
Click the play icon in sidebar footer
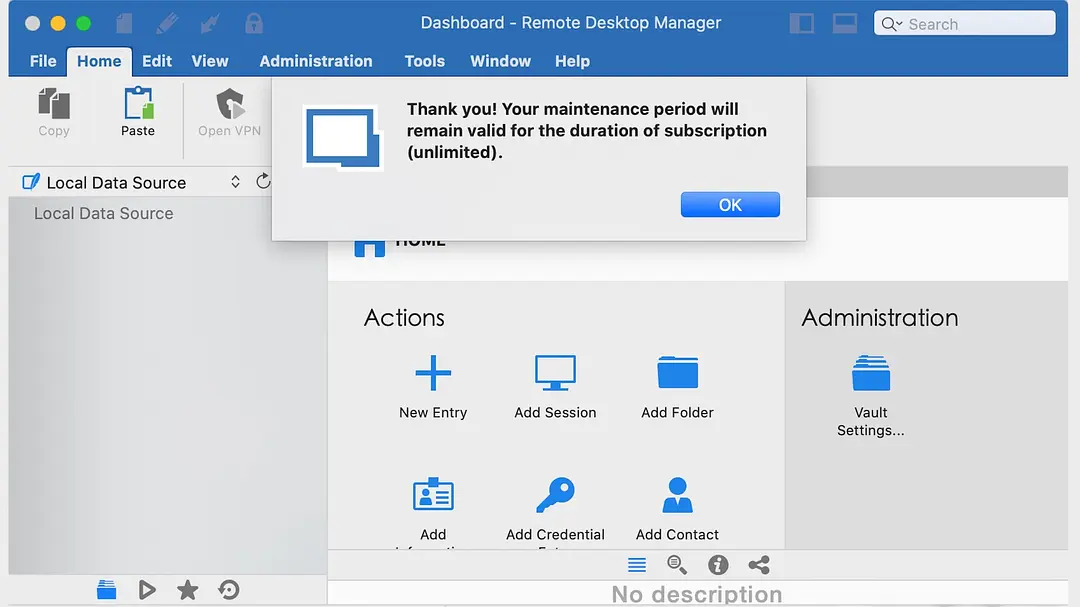[147, 590]
